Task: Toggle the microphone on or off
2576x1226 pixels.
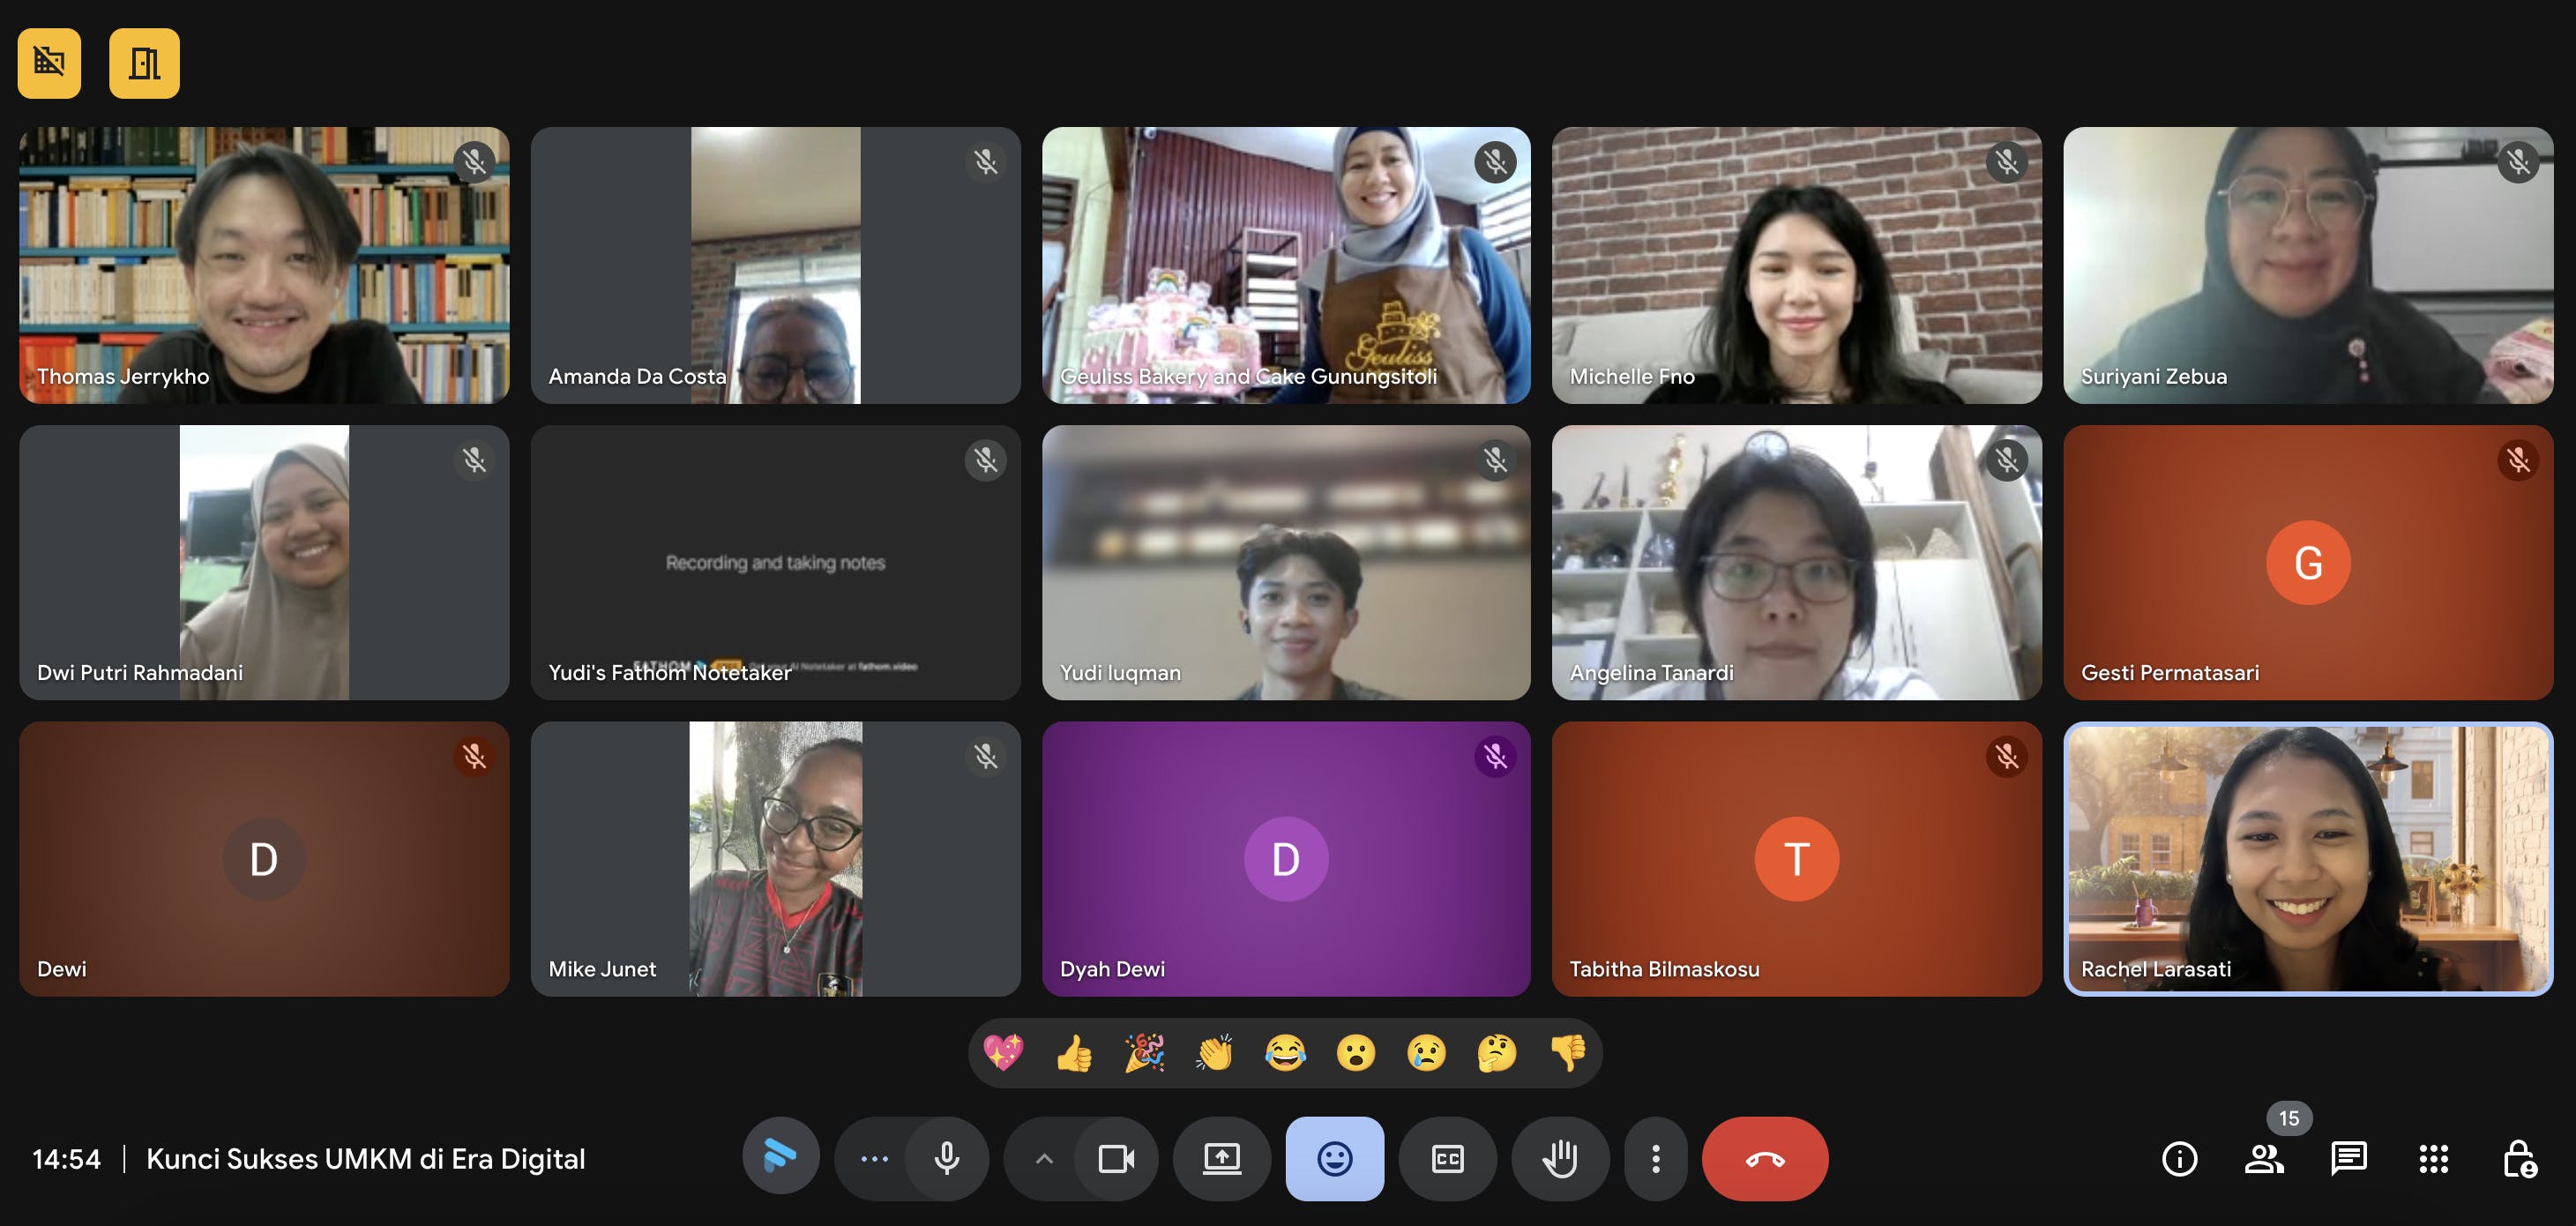Action: tap(946, 1159)
